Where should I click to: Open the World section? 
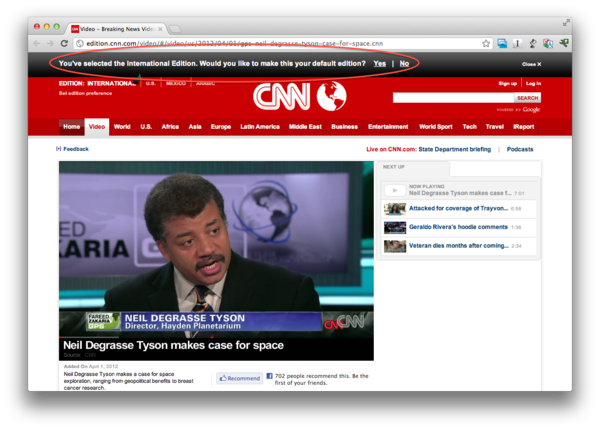(122, 127)
